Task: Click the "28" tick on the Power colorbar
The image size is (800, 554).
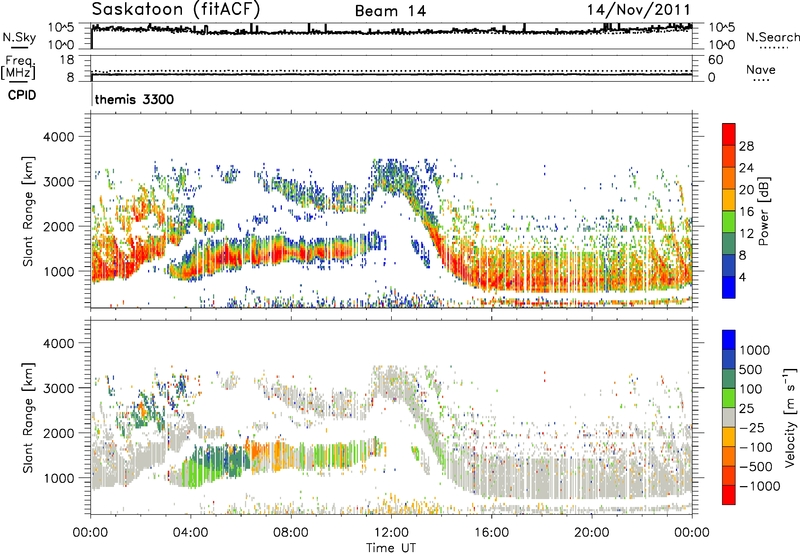Action: [x=746, y=146]
